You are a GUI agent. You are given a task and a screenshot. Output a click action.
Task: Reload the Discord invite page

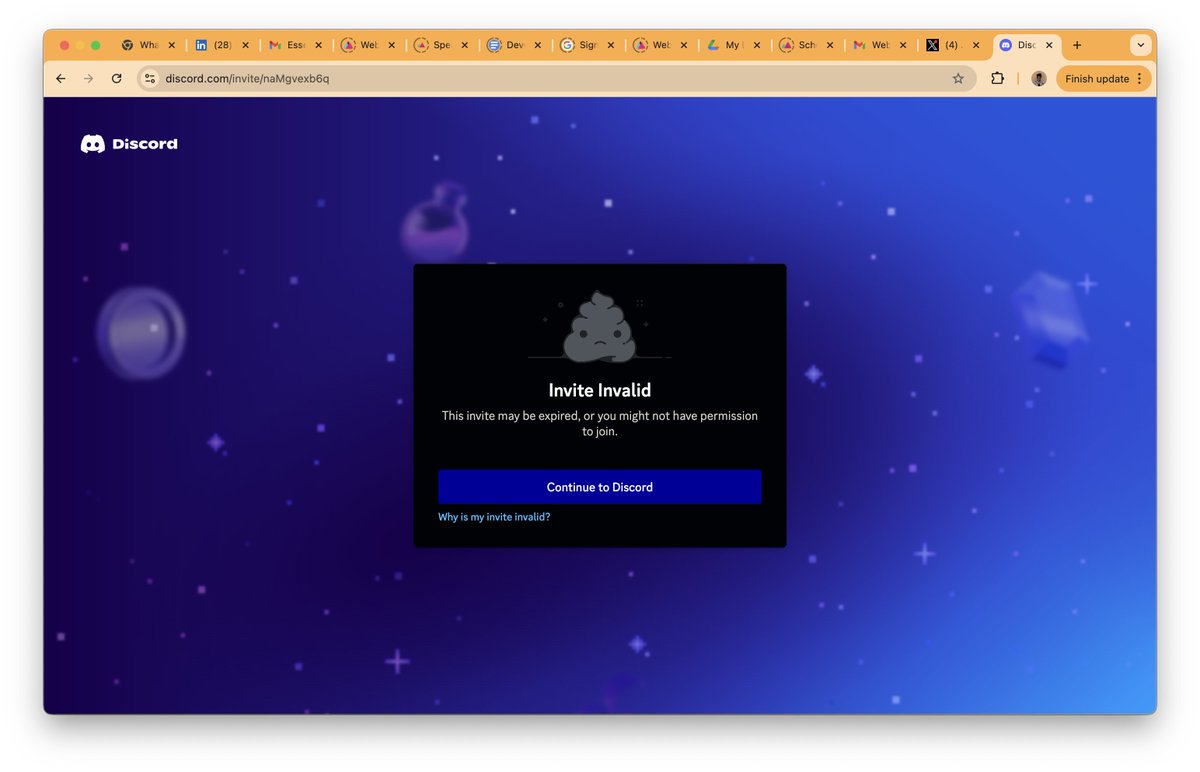pos(117,79)
